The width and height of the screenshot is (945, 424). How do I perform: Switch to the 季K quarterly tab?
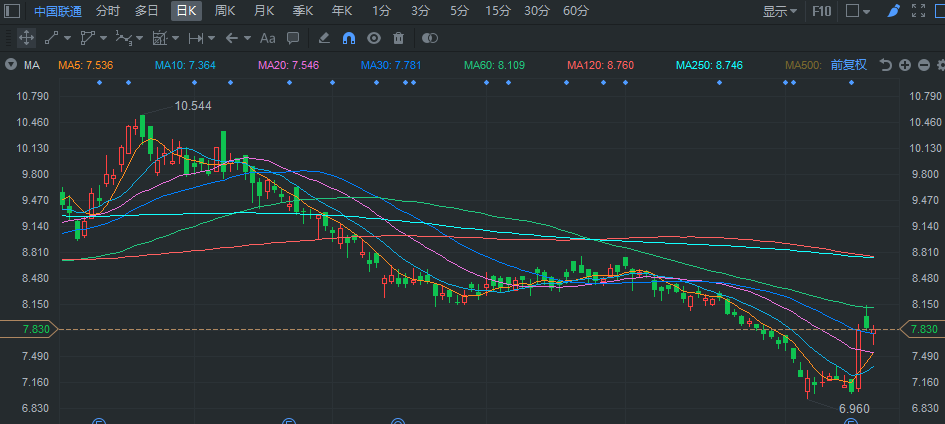point(303,11)
